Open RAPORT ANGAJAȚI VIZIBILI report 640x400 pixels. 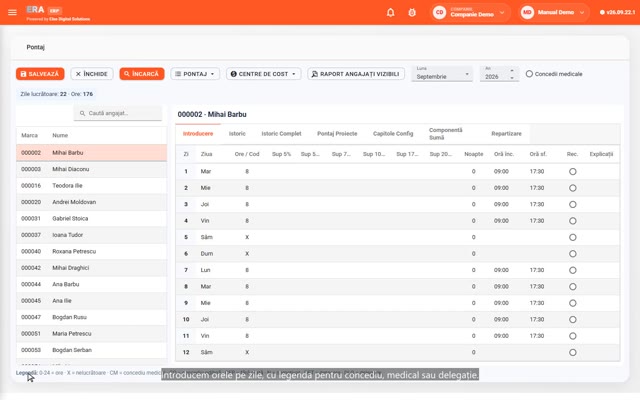coord(356,74)
